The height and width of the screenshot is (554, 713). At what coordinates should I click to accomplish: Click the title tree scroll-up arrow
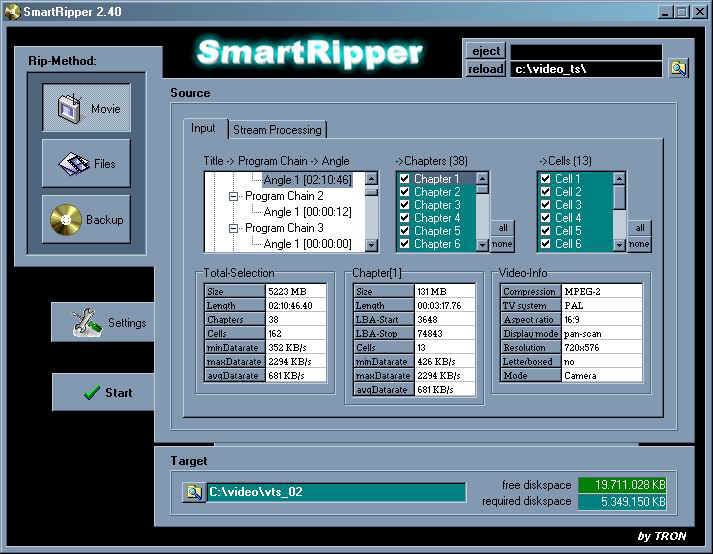tap(372, 178)
